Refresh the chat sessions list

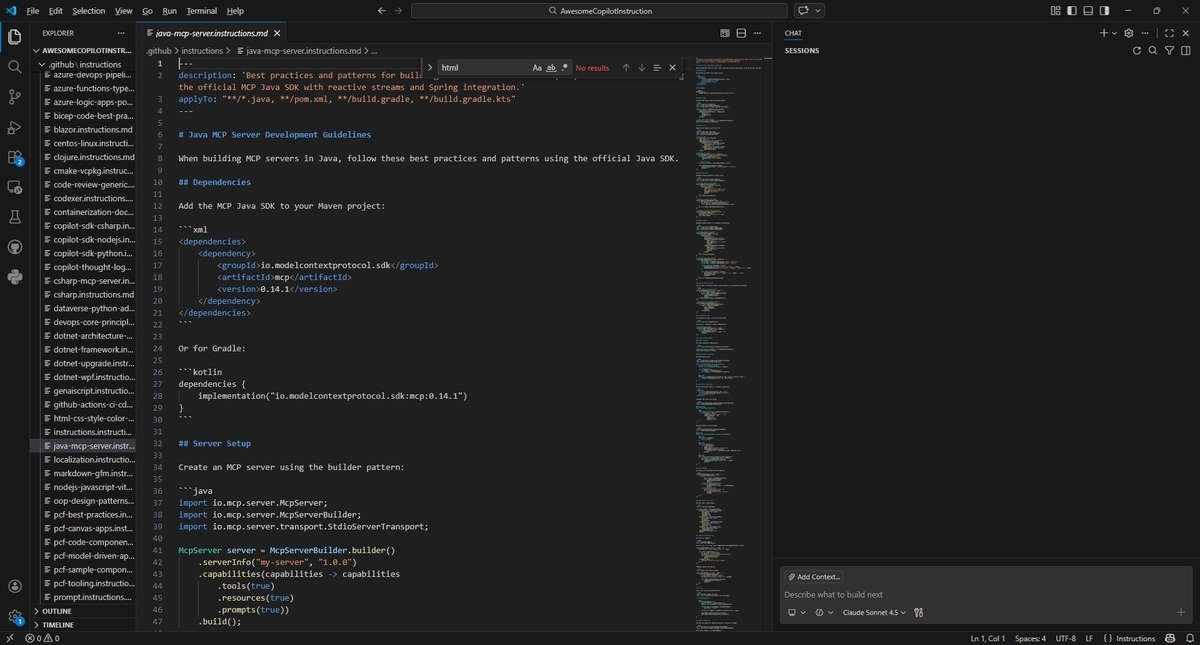1137,50
